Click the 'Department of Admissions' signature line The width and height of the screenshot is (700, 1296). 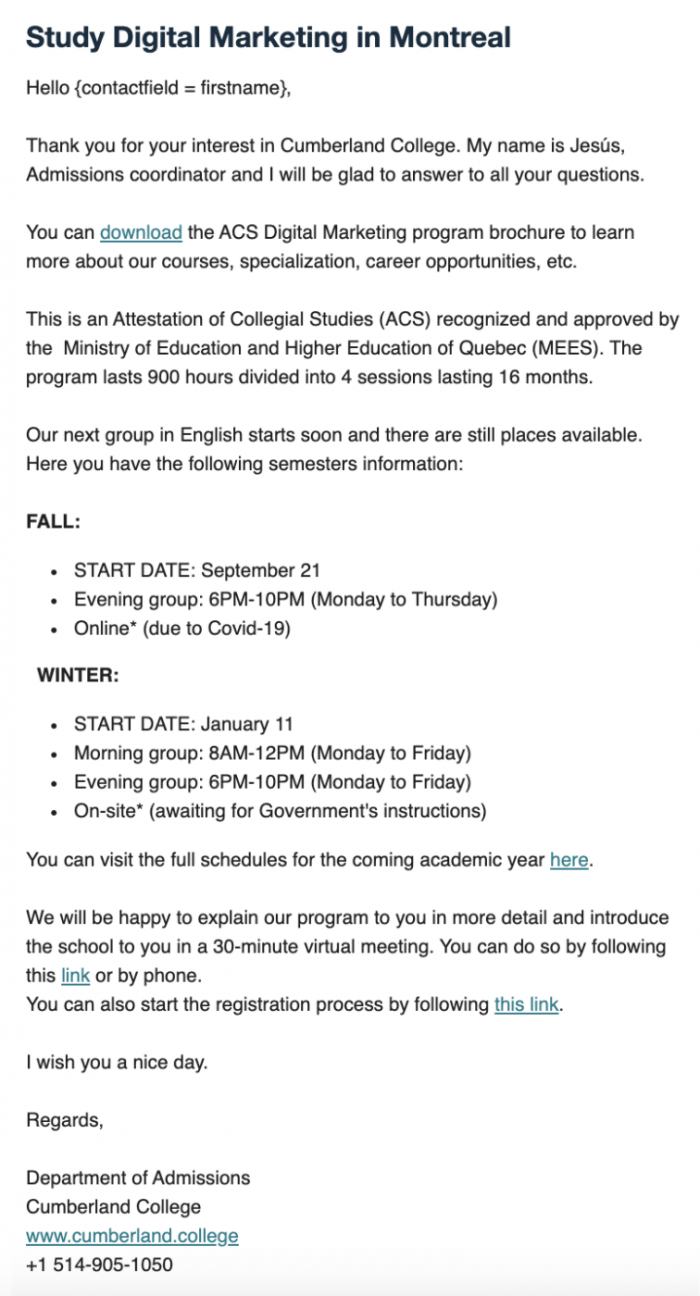pos(138,1178)
